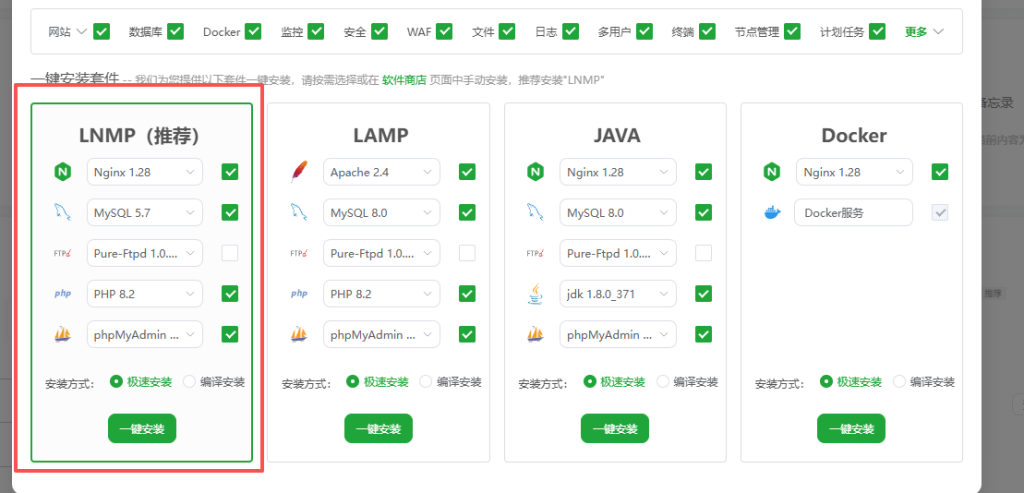Click the LAMP card title
This screenshot has height=493, width=1024.
381,135
